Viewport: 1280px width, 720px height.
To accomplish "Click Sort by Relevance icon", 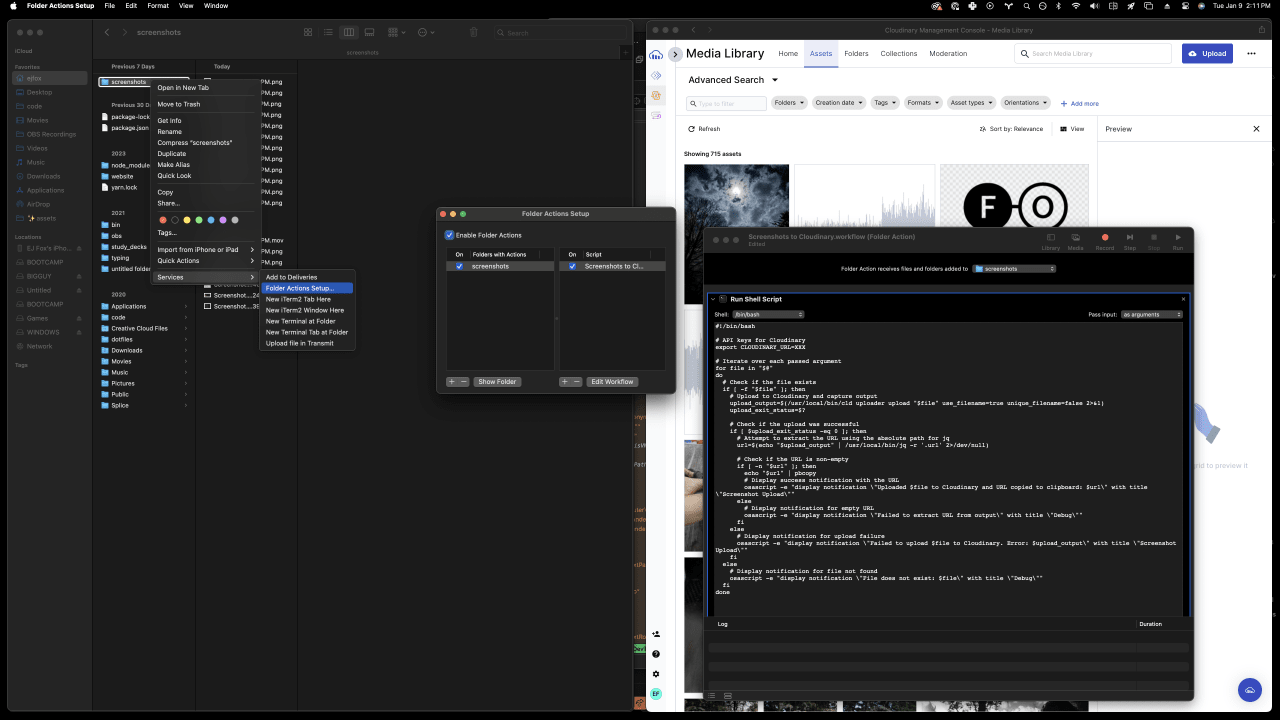I will tap(982, 128).
